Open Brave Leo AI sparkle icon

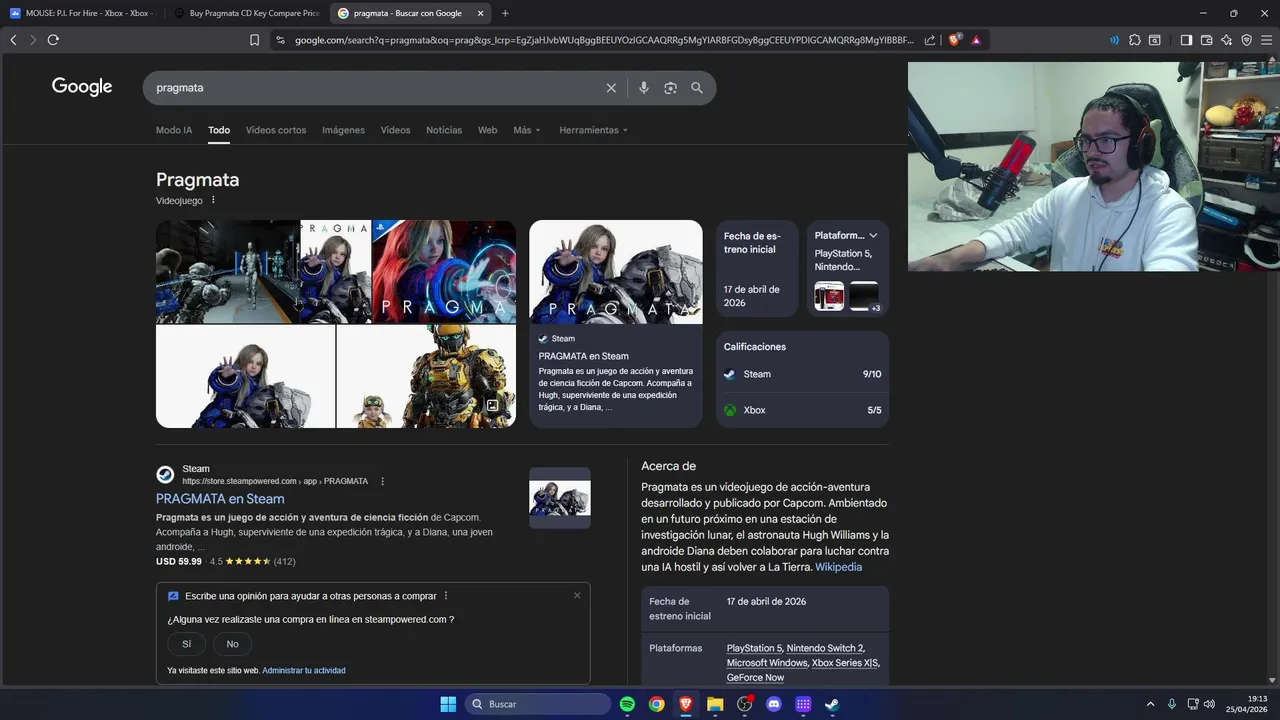tap(1227, 40)
